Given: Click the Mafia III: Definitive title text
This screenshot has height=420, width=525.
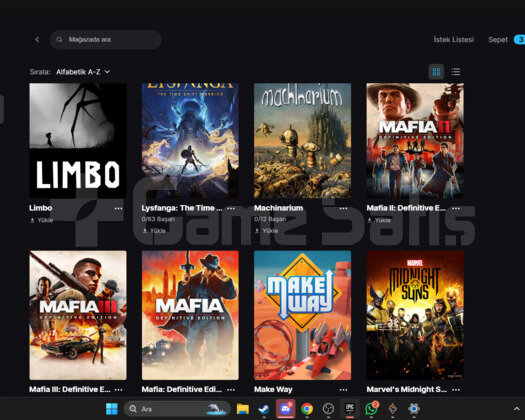Looking at the screenshot, I should 70,389.
